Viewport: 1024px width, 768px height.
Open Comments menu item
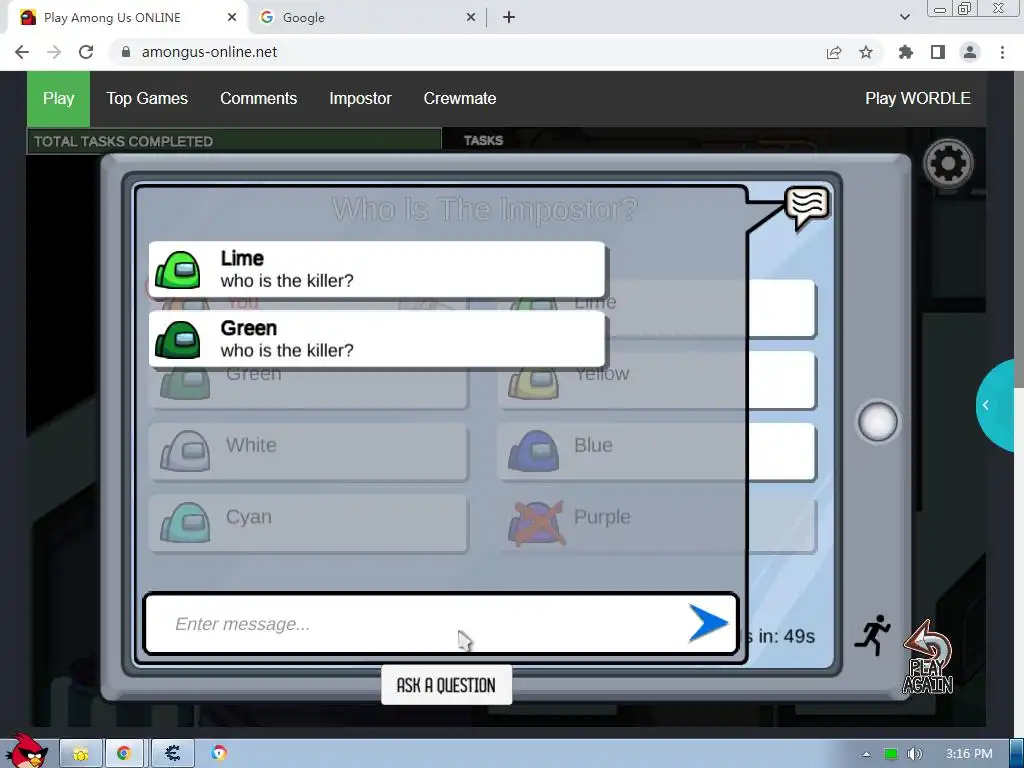point(259,99)
